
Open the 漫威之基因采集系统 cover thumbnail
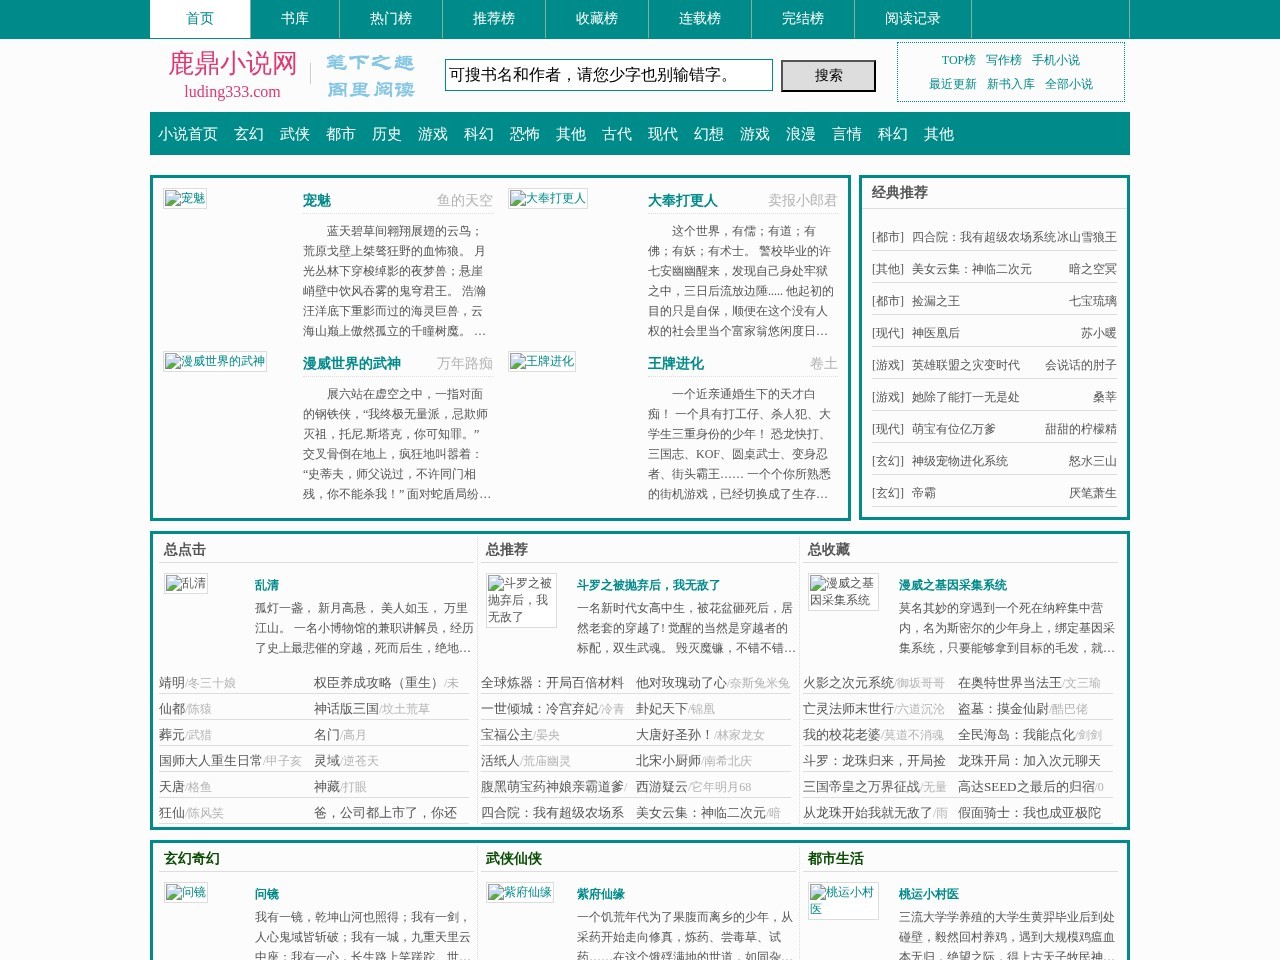(843, 591)
